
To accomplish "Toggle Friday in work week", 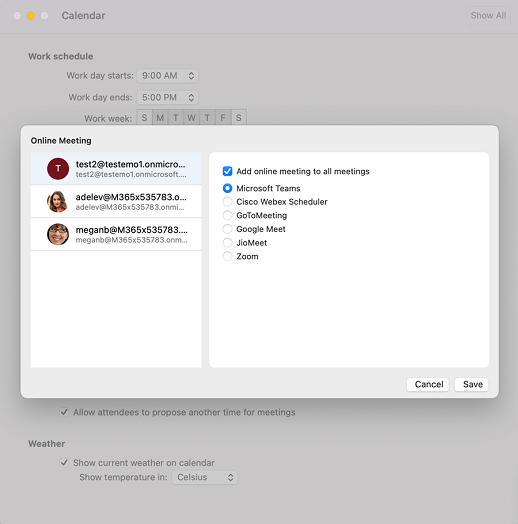I will click(223, 118).
